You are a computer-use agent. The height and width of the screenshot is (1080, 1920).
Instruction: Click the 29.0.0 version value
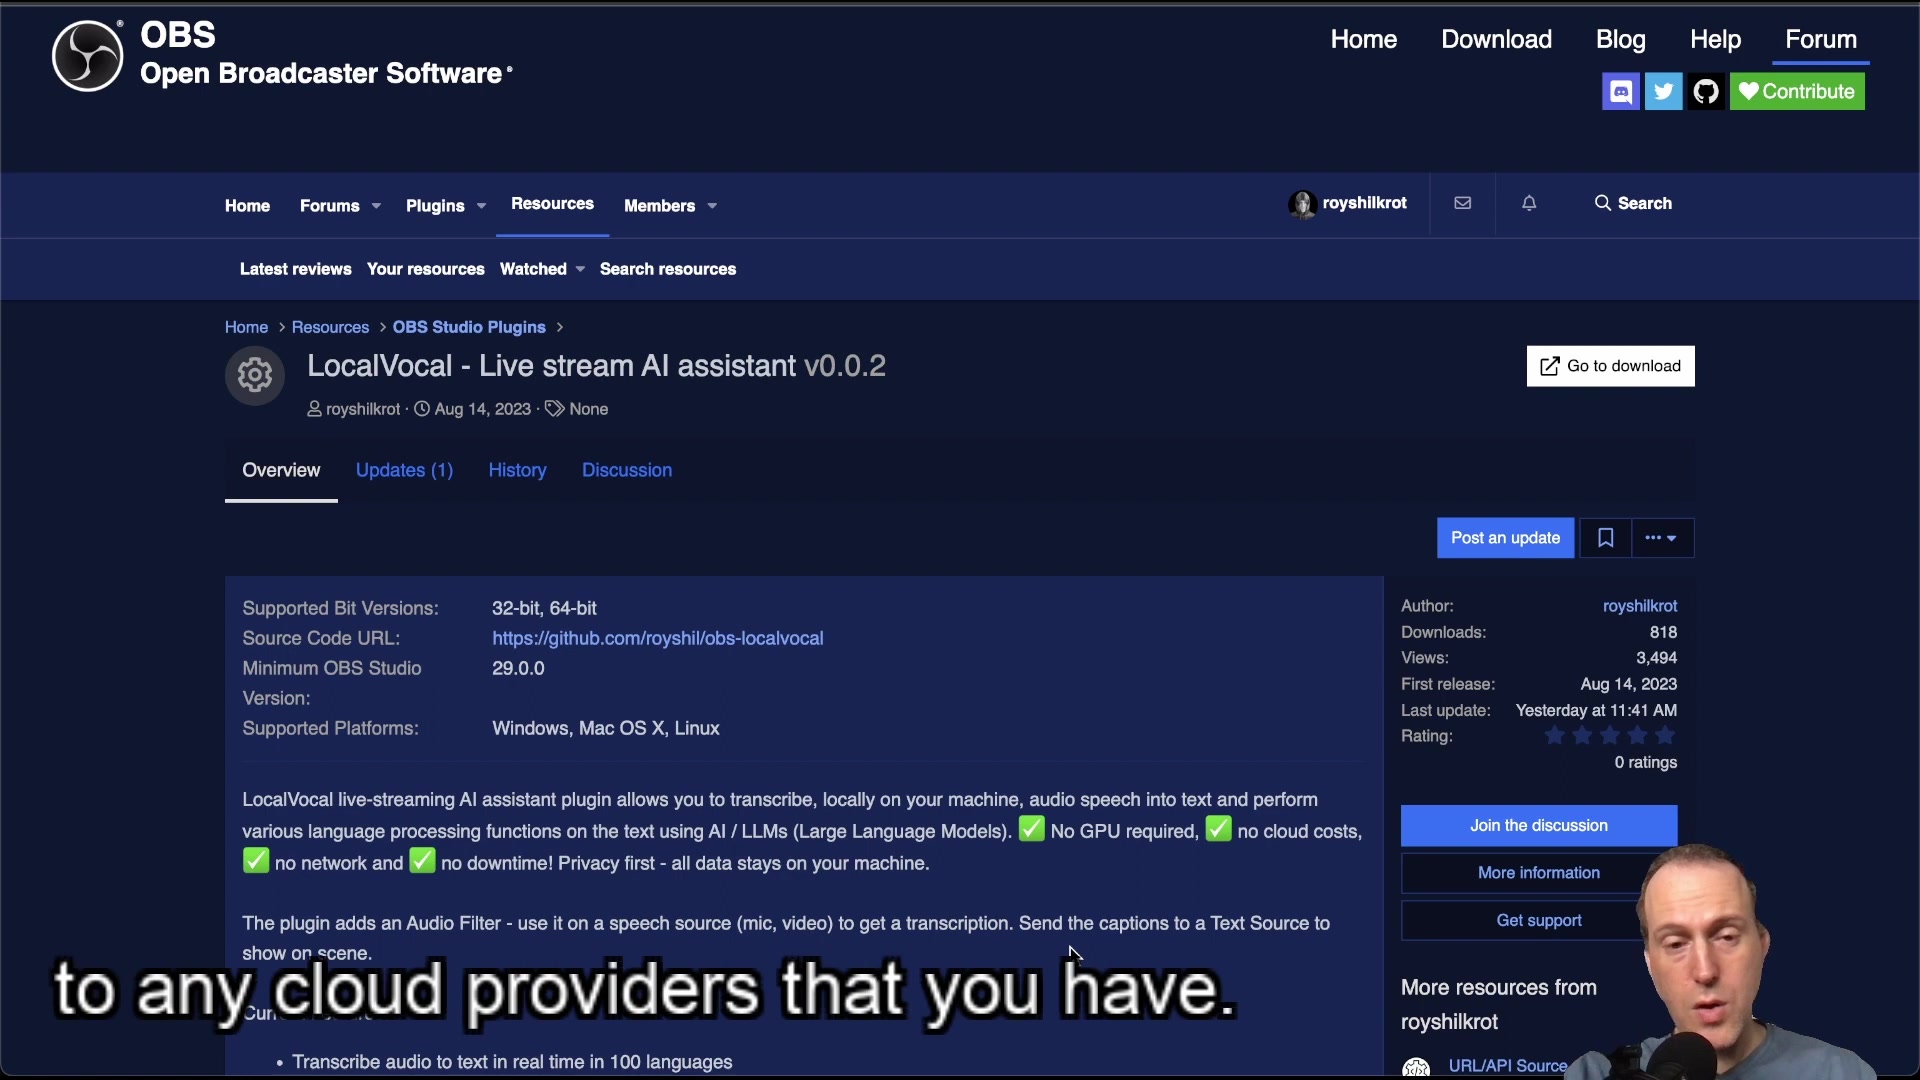(x=518, y=668)
